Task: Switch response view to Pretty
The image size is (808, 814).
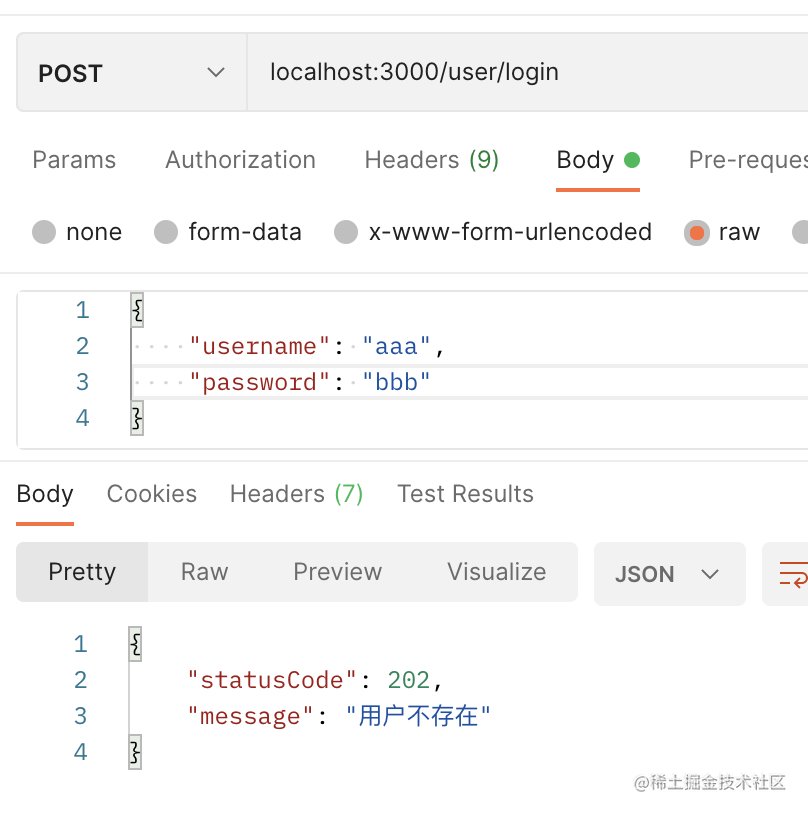Action: pos(82,572)
